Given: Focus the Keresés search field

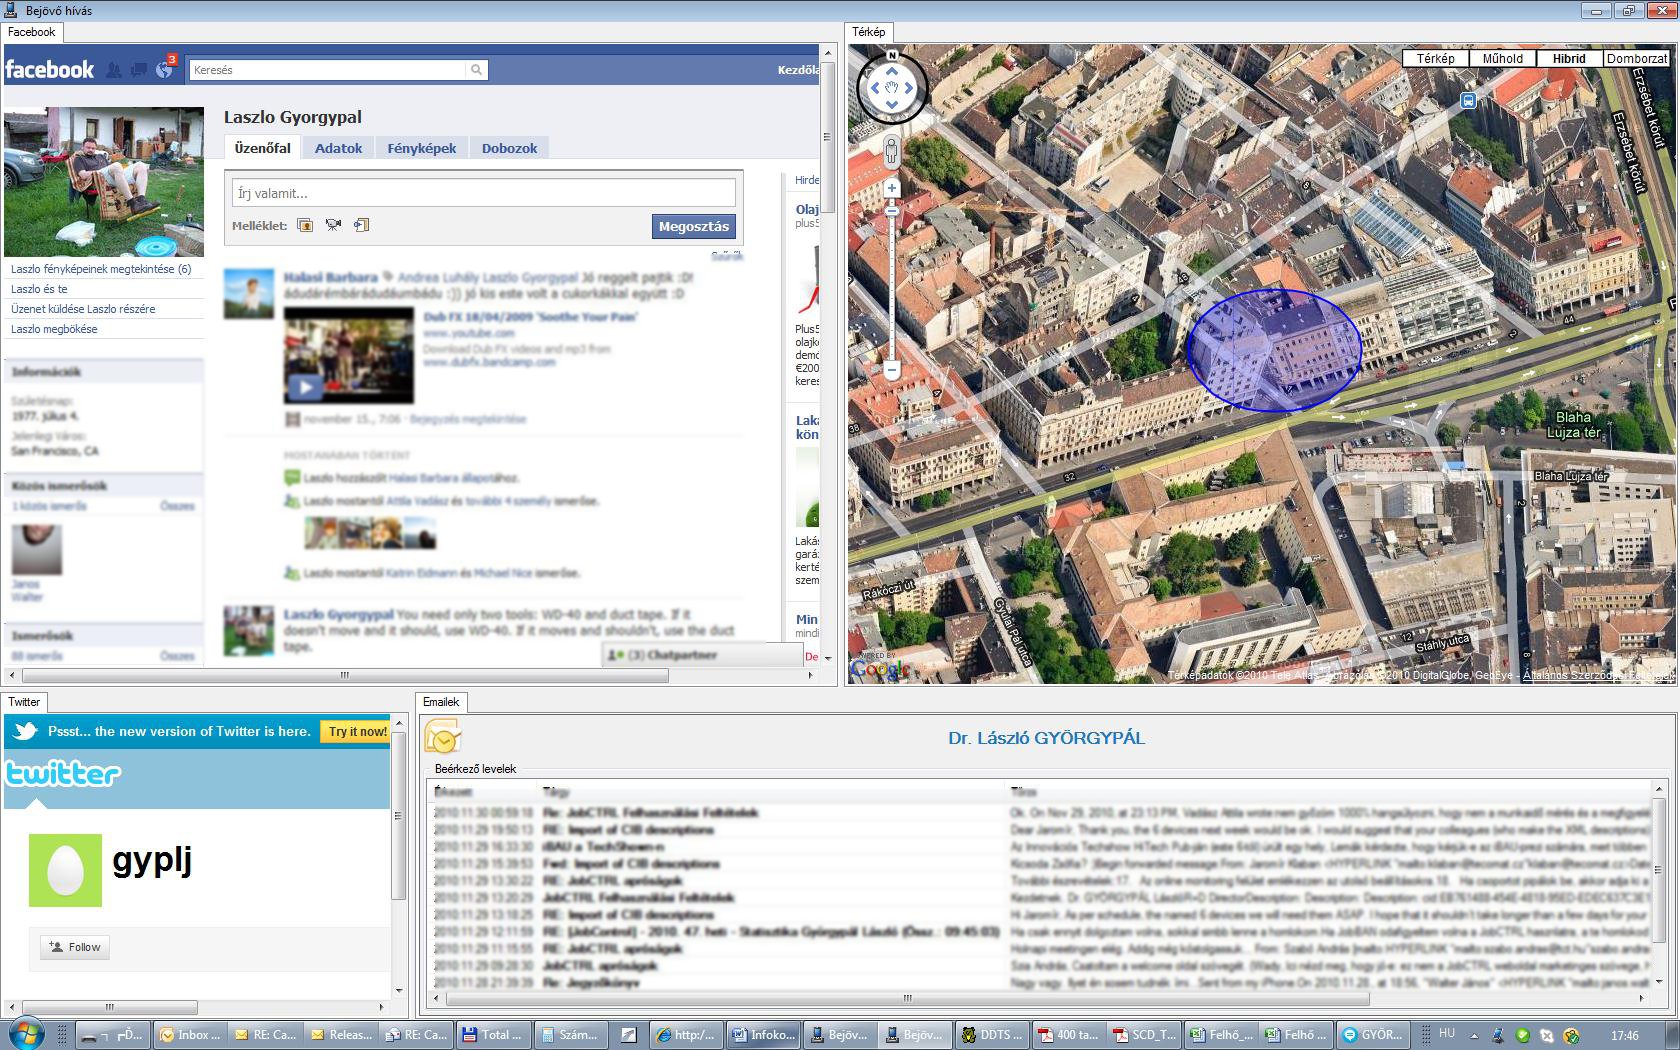Looking at the screenshot, I should point(327,70).
